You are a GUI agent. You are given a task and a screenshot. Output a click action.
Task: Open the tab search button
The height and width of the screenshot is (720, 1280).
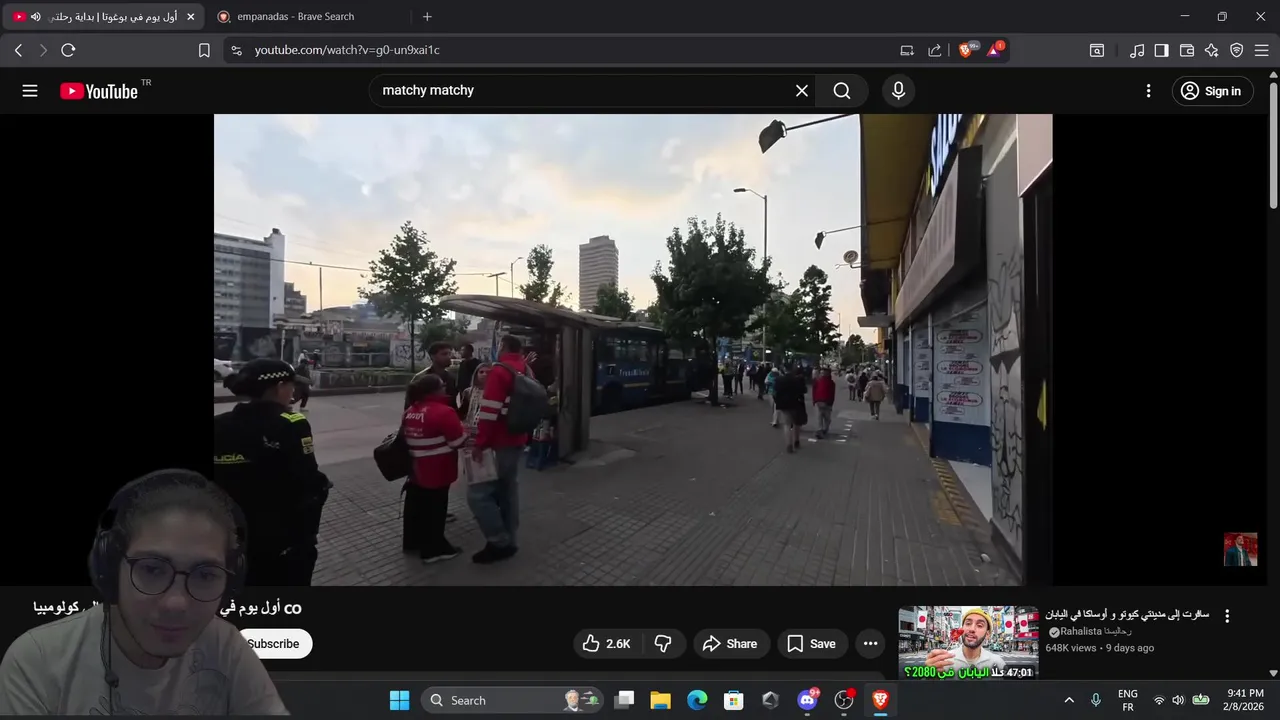pos(1097,50)
